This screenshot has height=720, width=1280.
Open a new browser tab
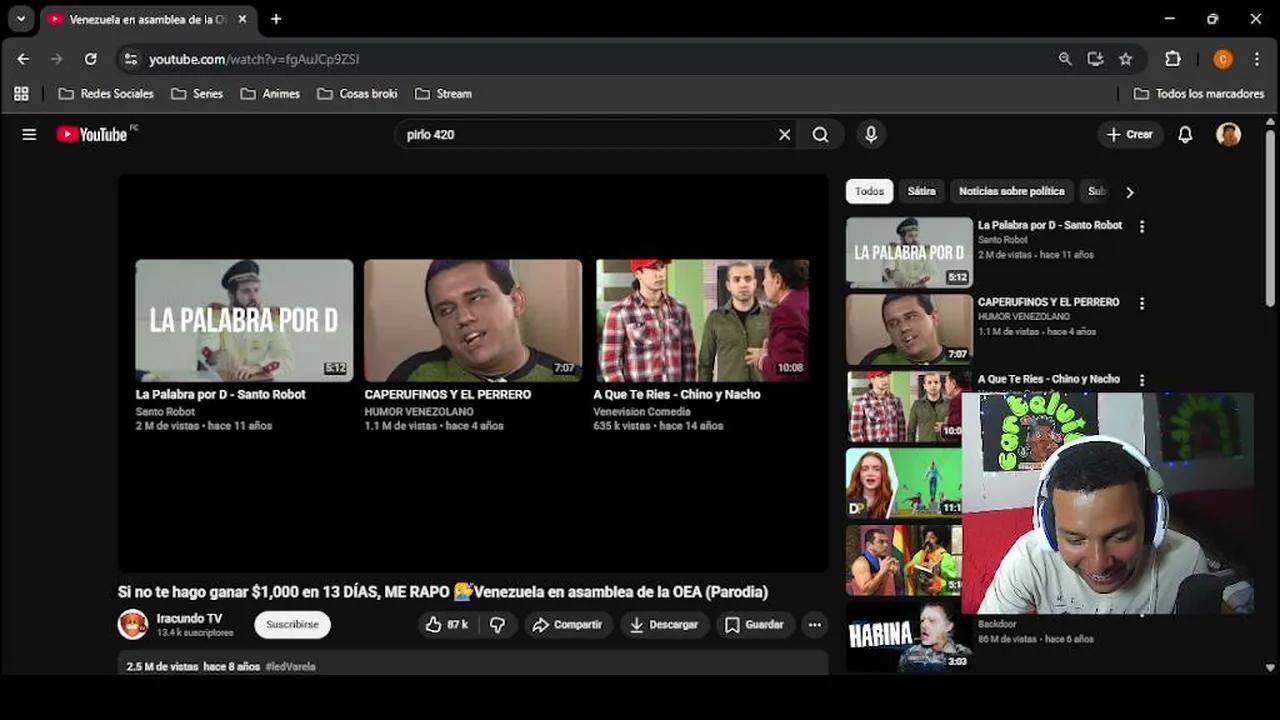coord(276,19)
